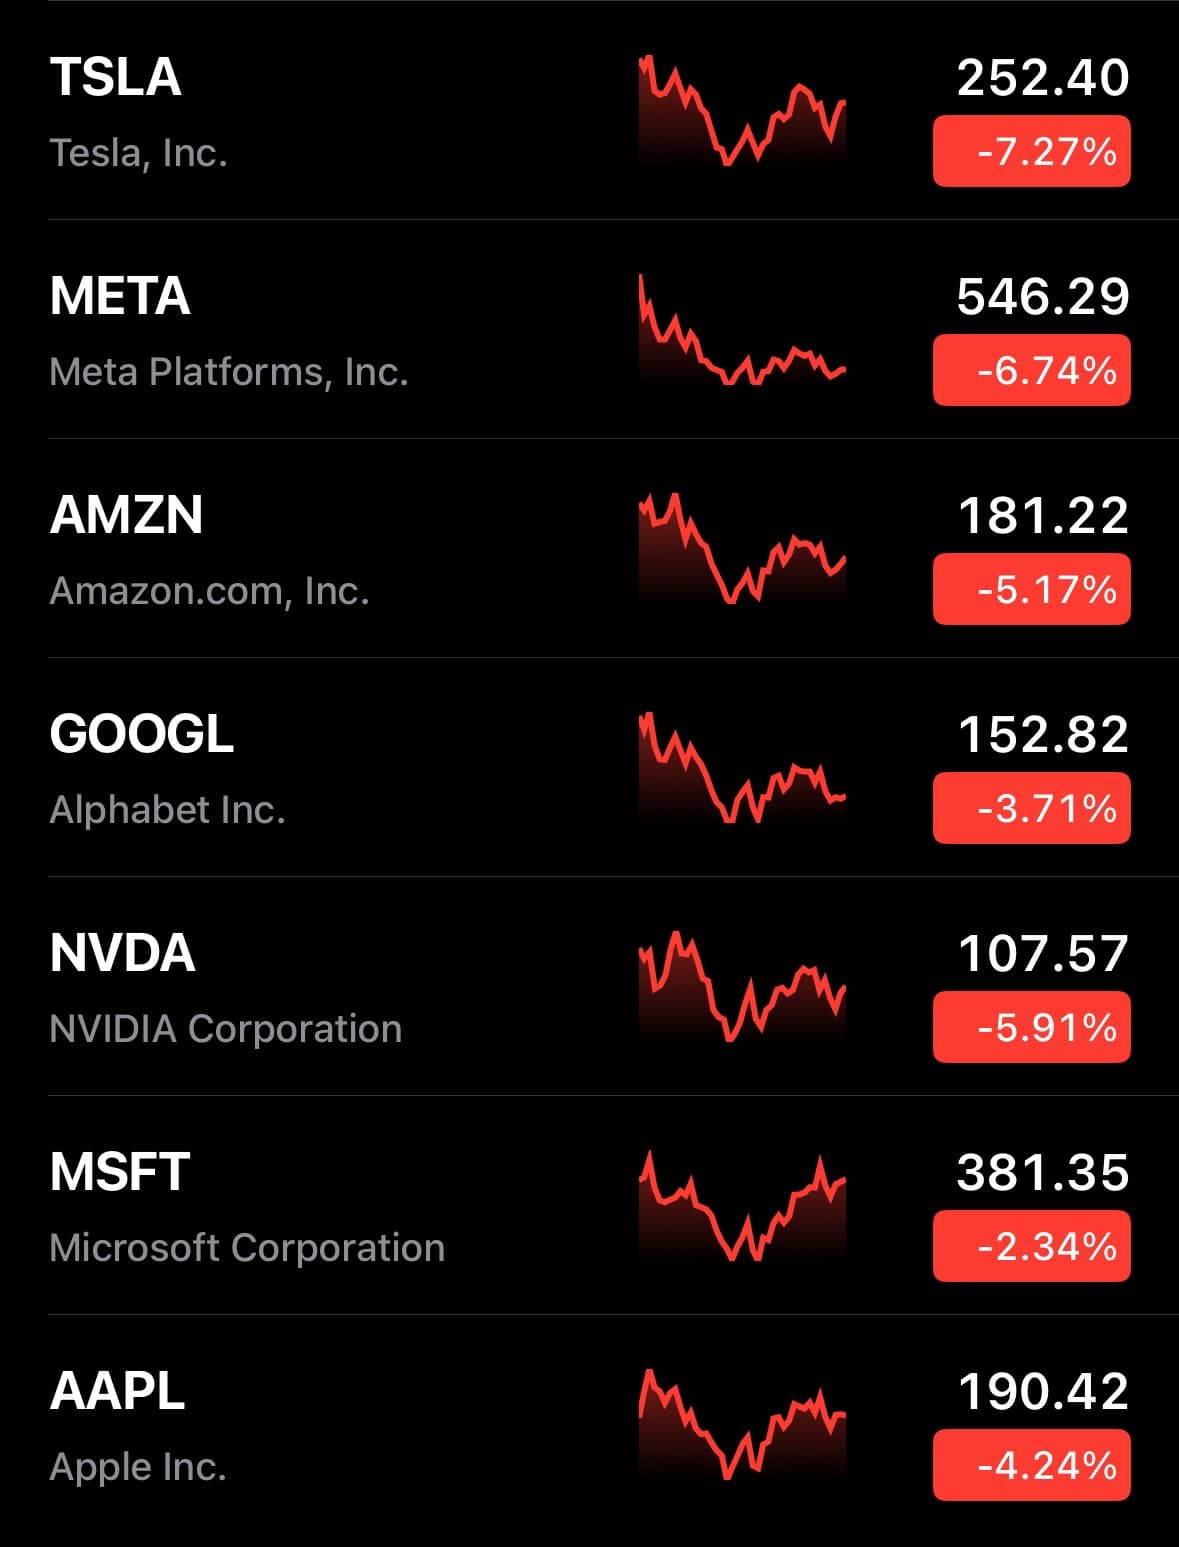Open the AAPL sparkline chart

click(742, 1424)
